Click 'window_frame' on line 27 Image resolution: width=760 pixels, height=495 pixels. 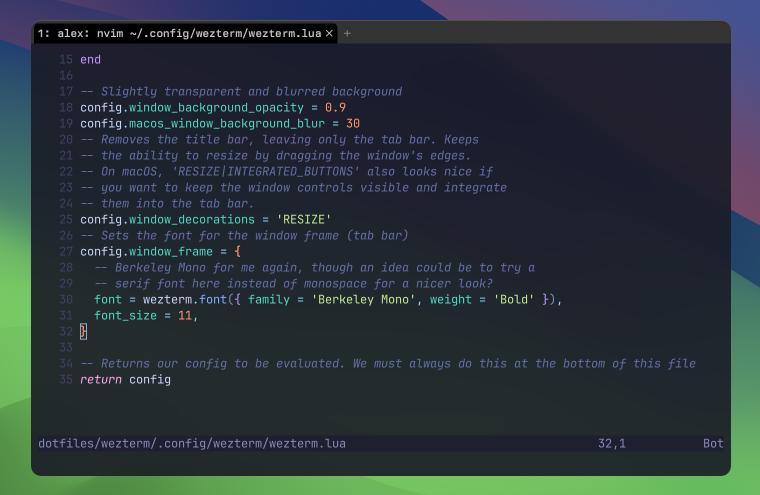171,252
